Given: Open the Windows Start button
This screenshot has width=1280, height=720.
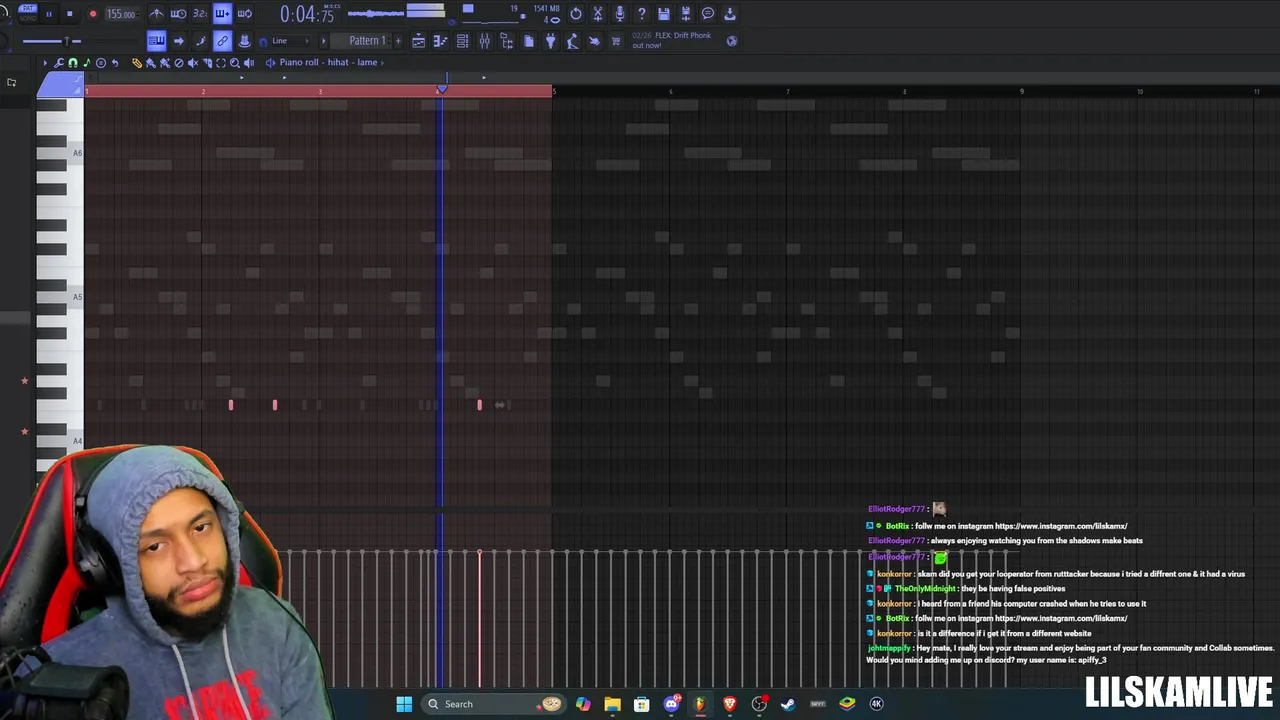Looking at the screenshot, I should point(404,704).
